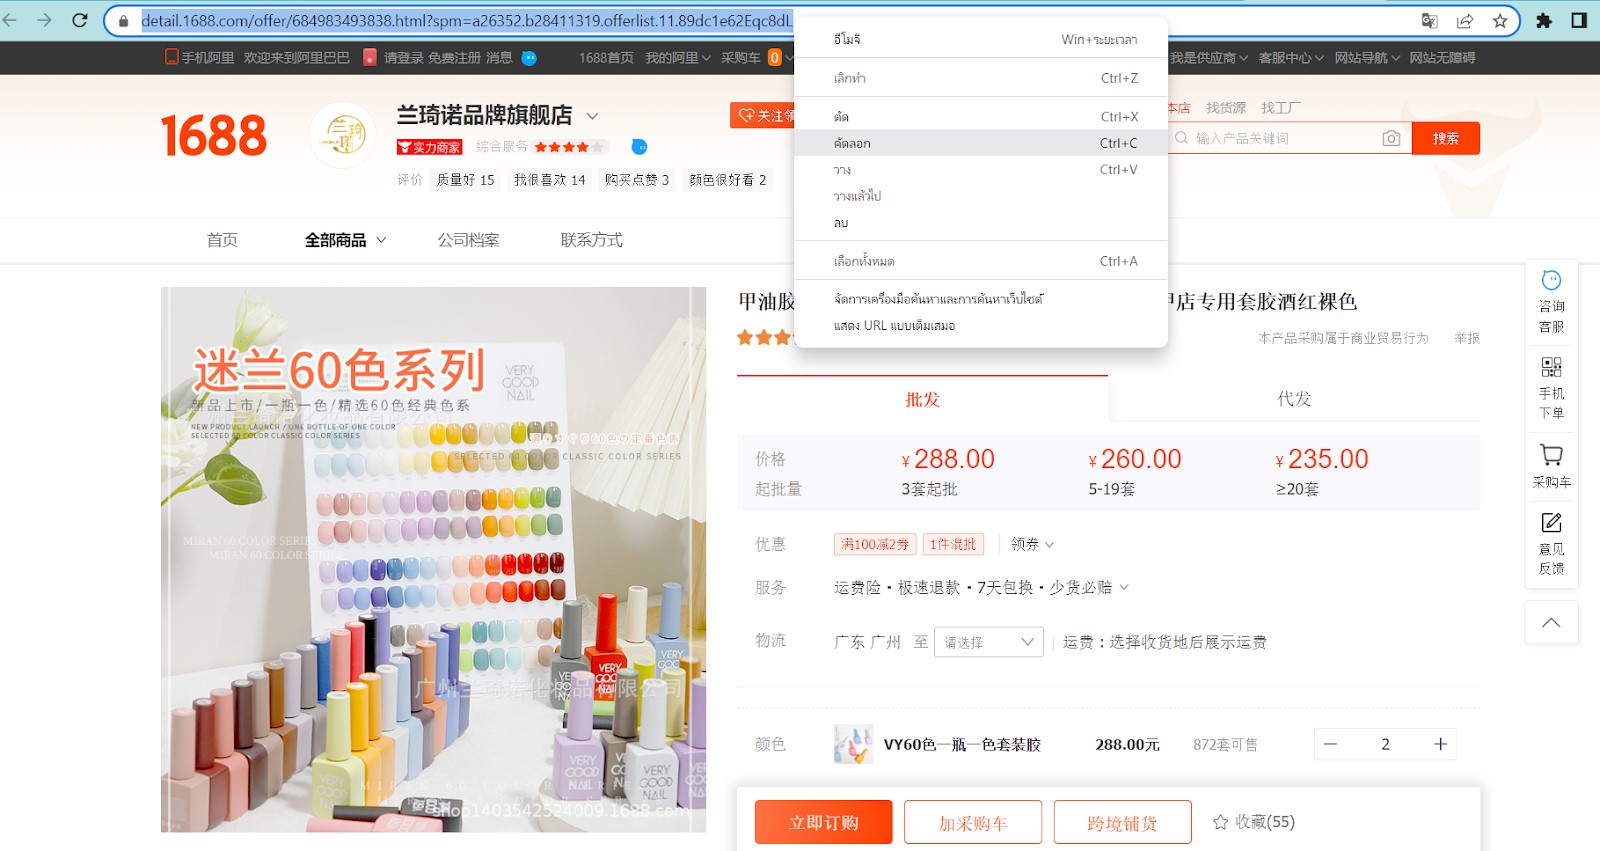Click the share page icon

pyautogui.click(x=1465, y=20)
